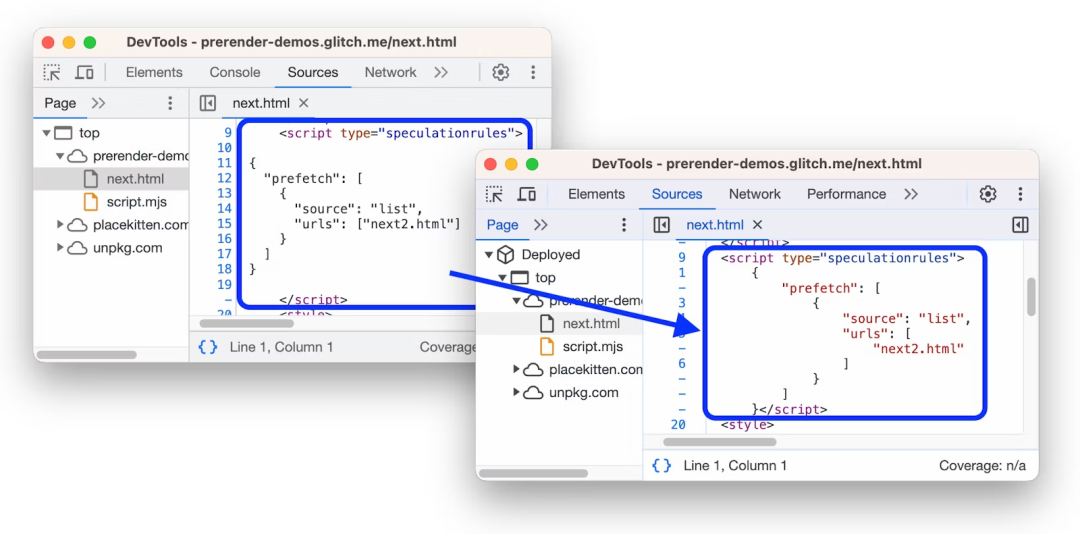Click "prefetch" key in back window code
1080x534 pixels.
tap(305, 178)
